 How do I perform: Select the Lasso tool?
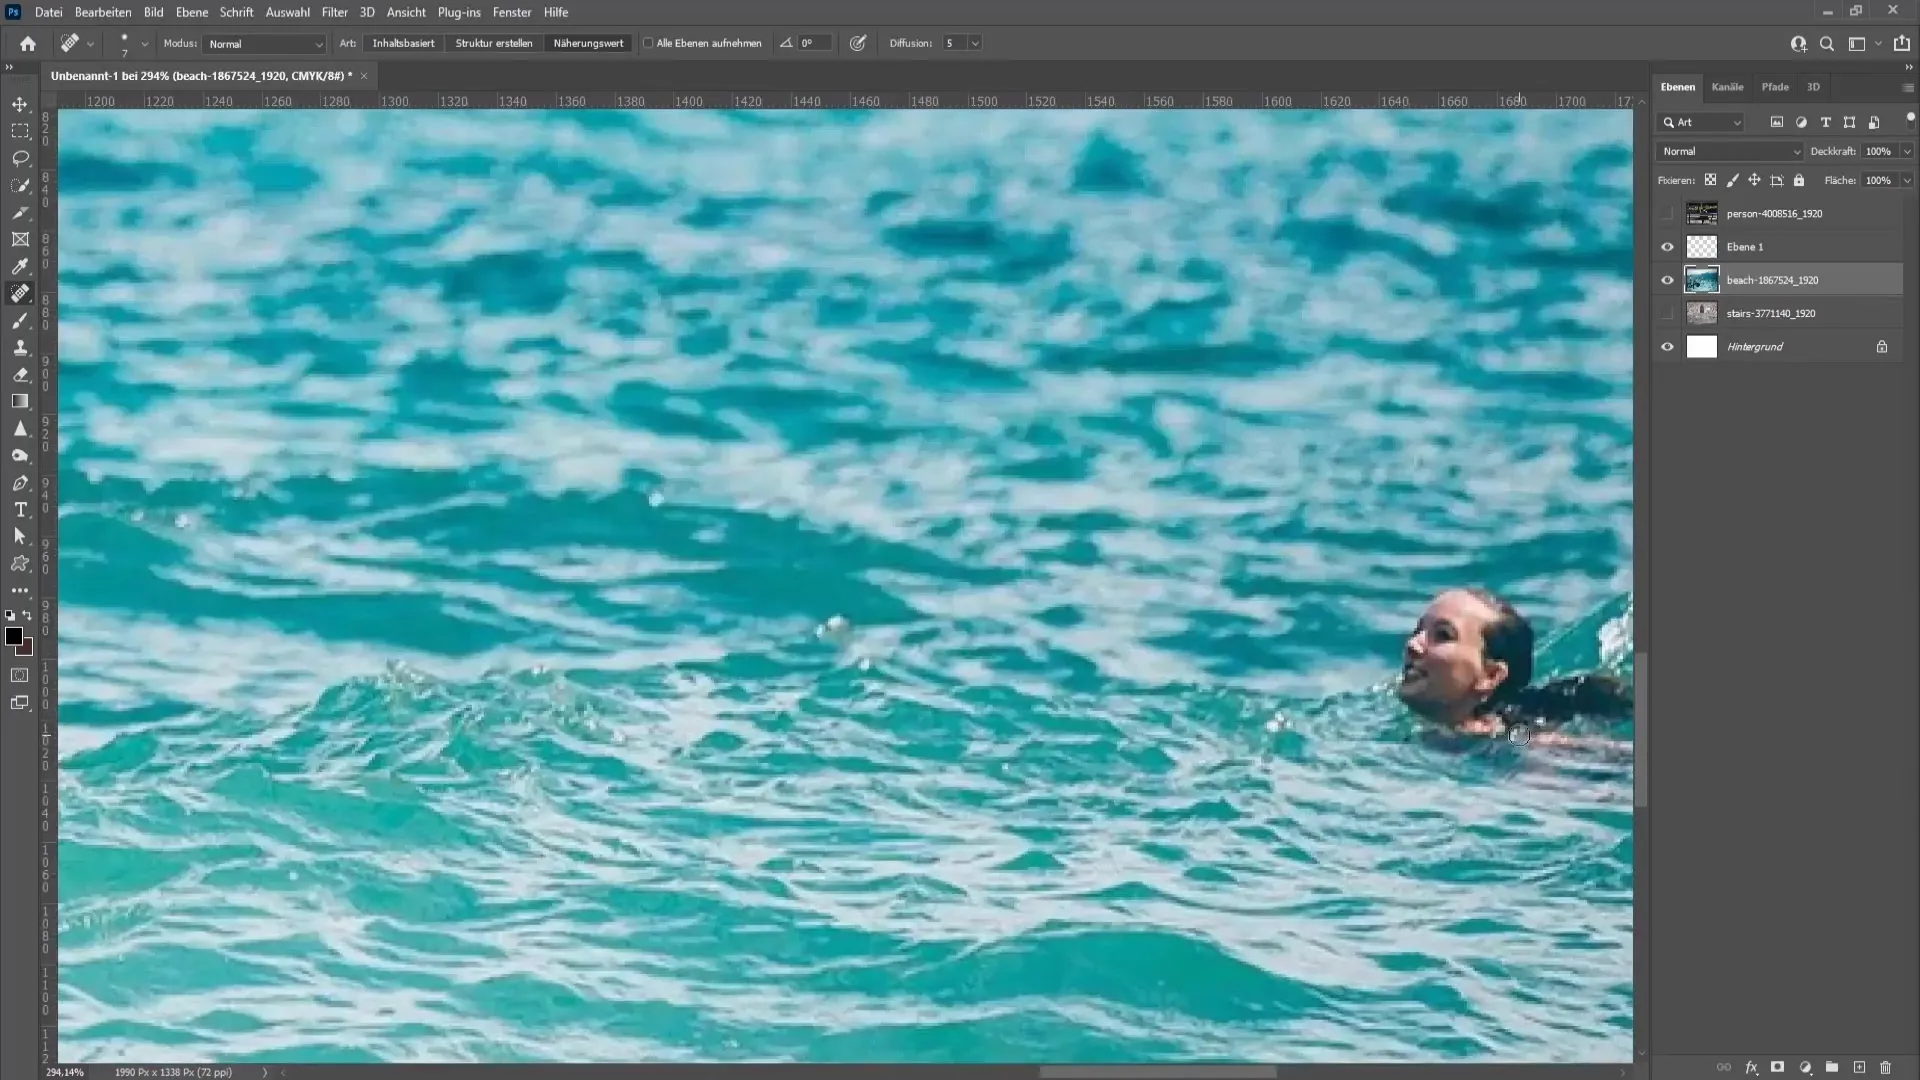tap(20, 157)
